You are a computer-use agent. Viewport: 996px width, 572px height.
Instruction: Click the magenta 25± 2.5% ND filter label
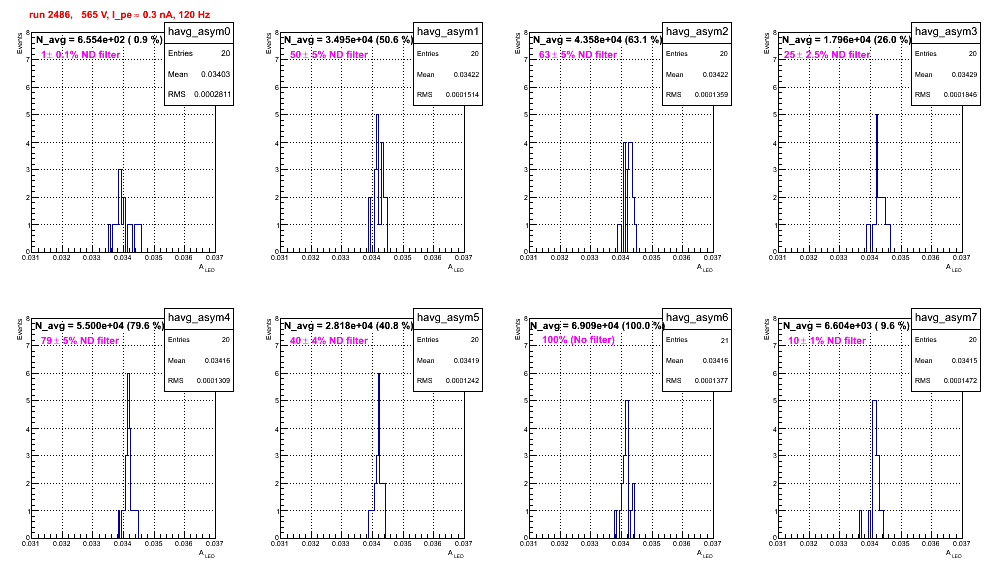(x=827, y=55)
